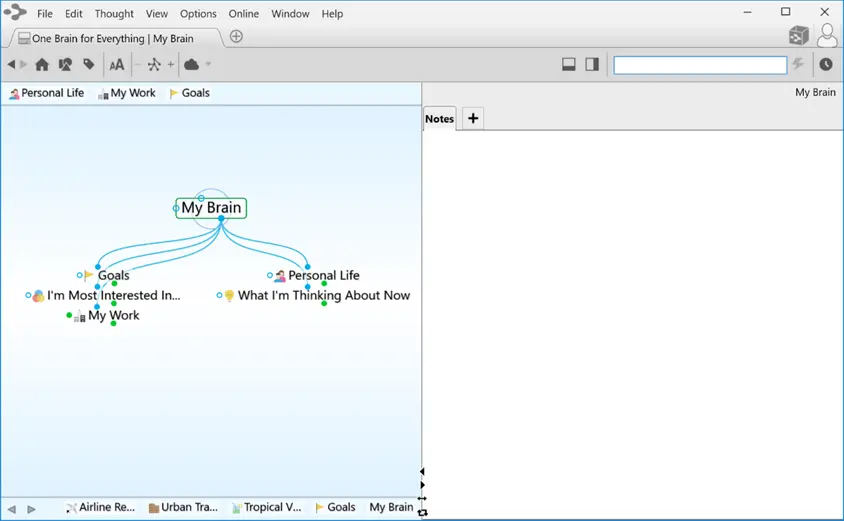Click the search input field

[x=700, y=65]
